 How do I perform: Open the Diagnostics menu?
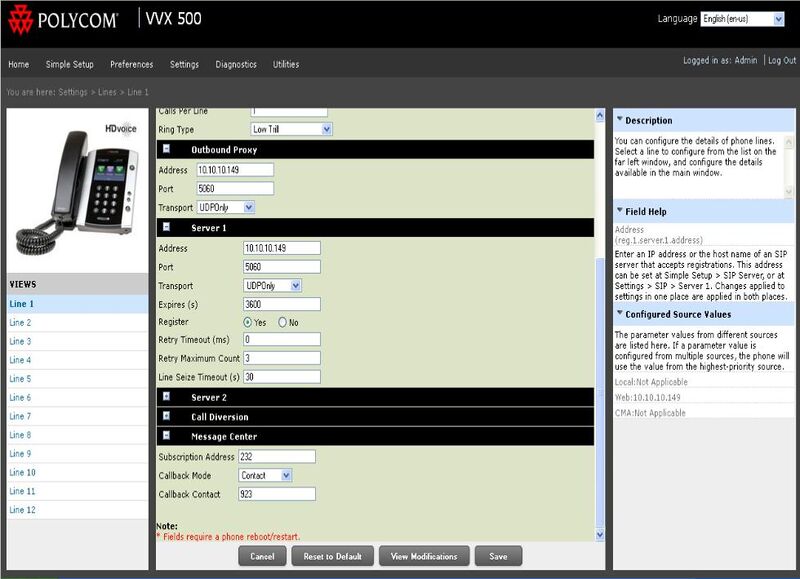click(236, 64)
